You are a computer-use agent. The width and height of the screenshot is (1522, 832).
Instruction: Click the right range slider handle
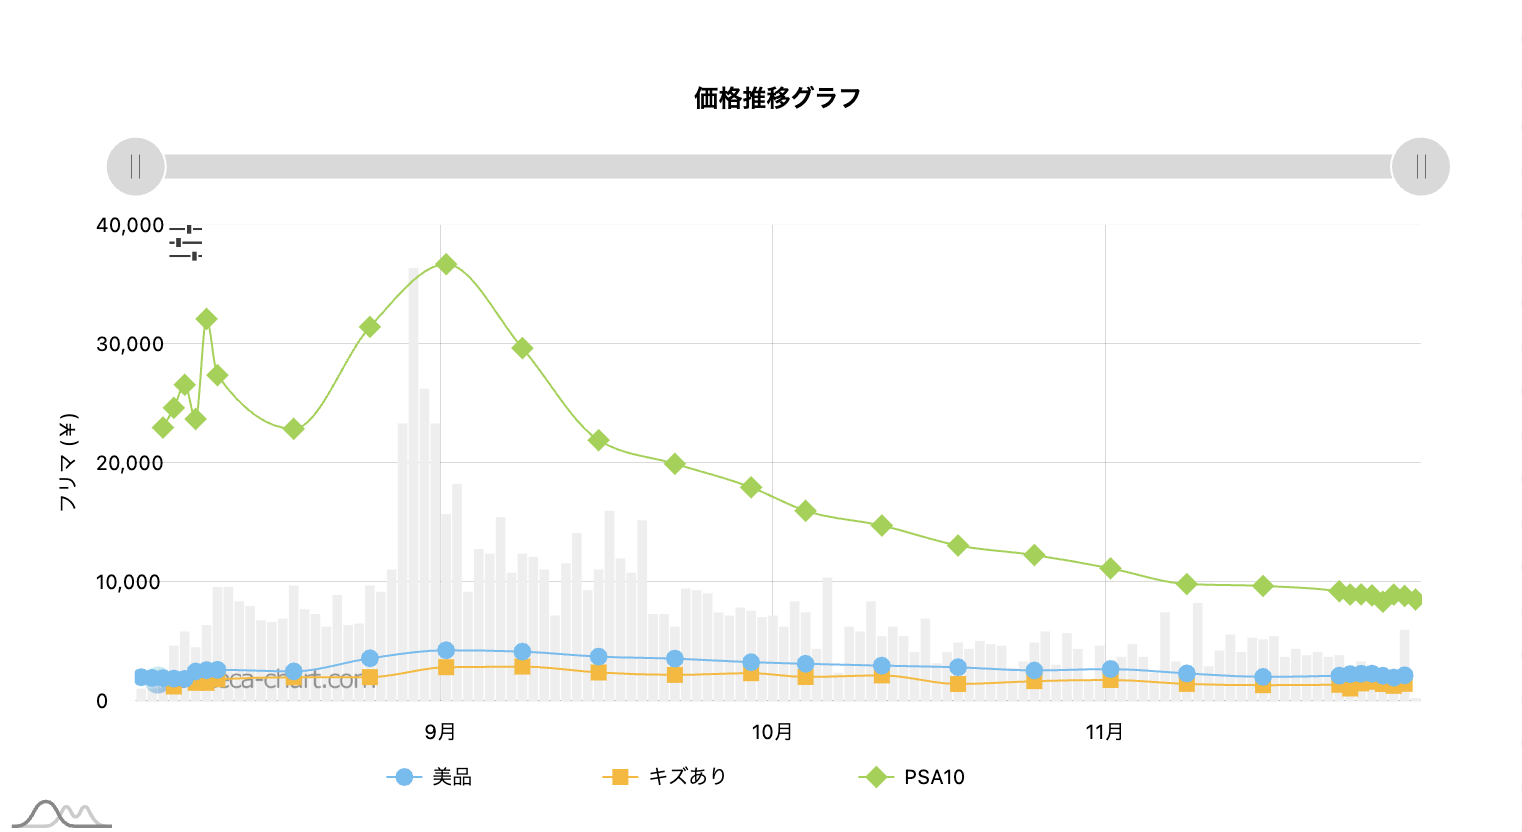click(1421, 166)
